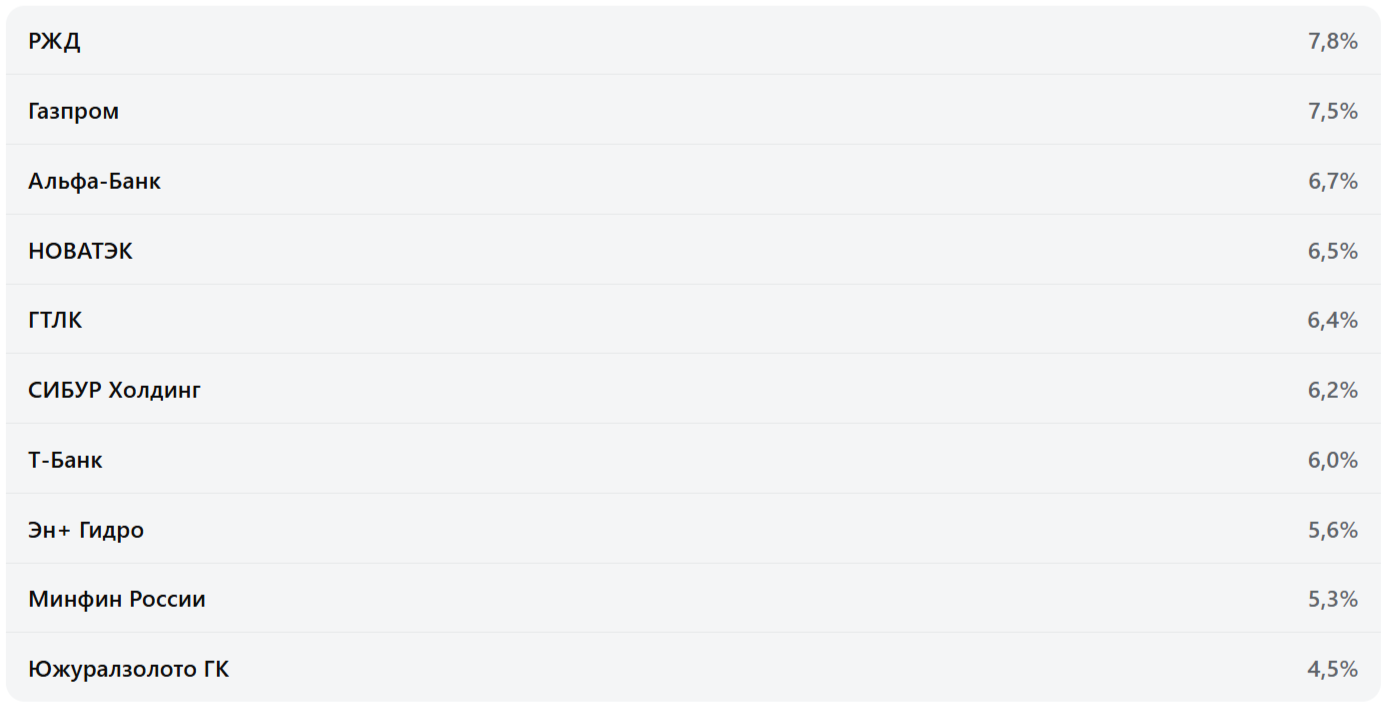
Task: Select the 6,5% share for НОВАТЭК
Action: 1332,251
